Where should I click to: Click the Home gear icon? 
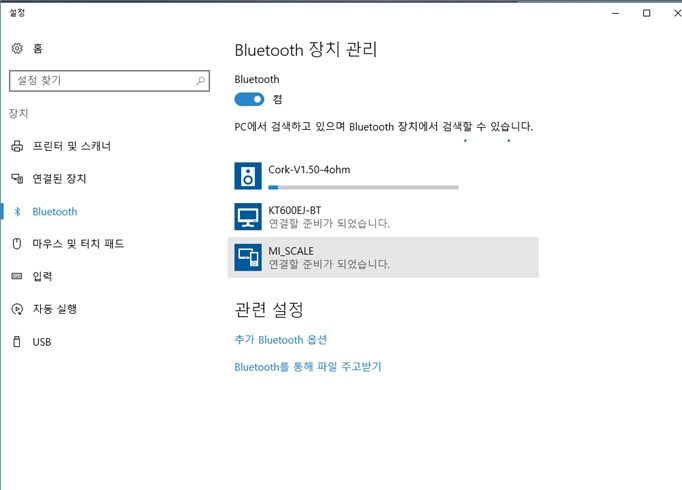coord(17,48)
